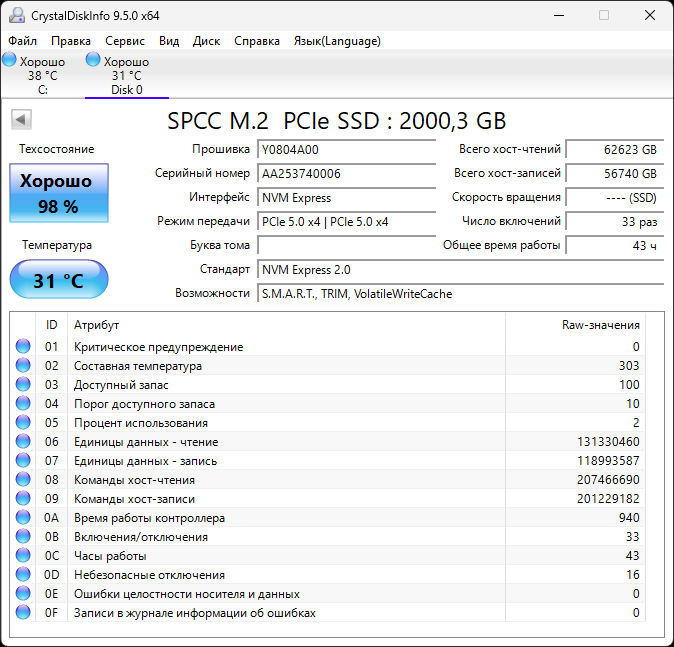Screen dimensions: 674x647
Task: Click the Хорошо 98 % health status button
Action: (59, 193)
